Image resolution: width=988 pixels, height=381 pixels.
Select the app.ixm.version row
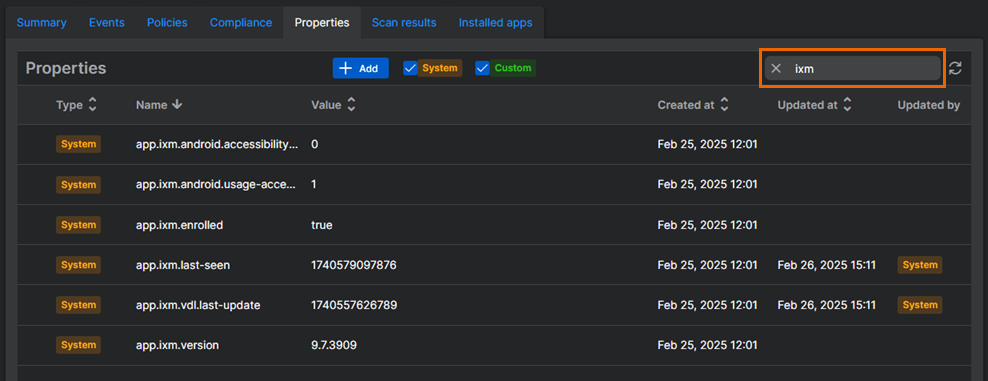point(494,345)
